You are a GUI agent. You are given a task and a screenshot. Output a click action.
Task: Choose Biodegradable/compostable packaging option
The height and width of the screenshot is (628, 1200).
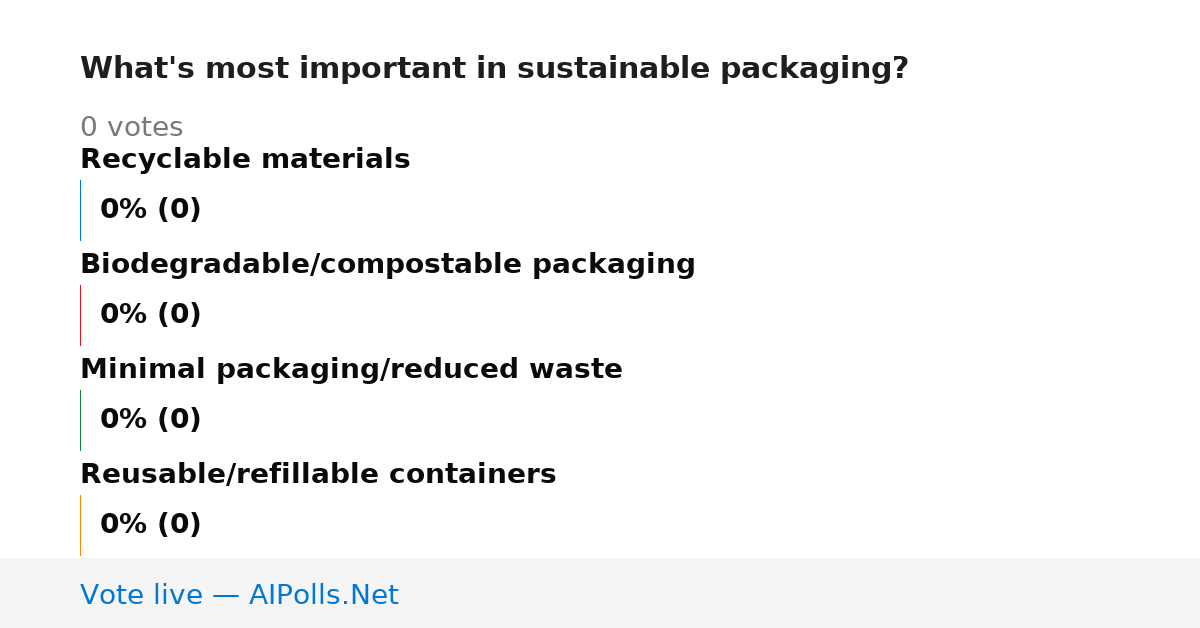(x=388, y=265)
